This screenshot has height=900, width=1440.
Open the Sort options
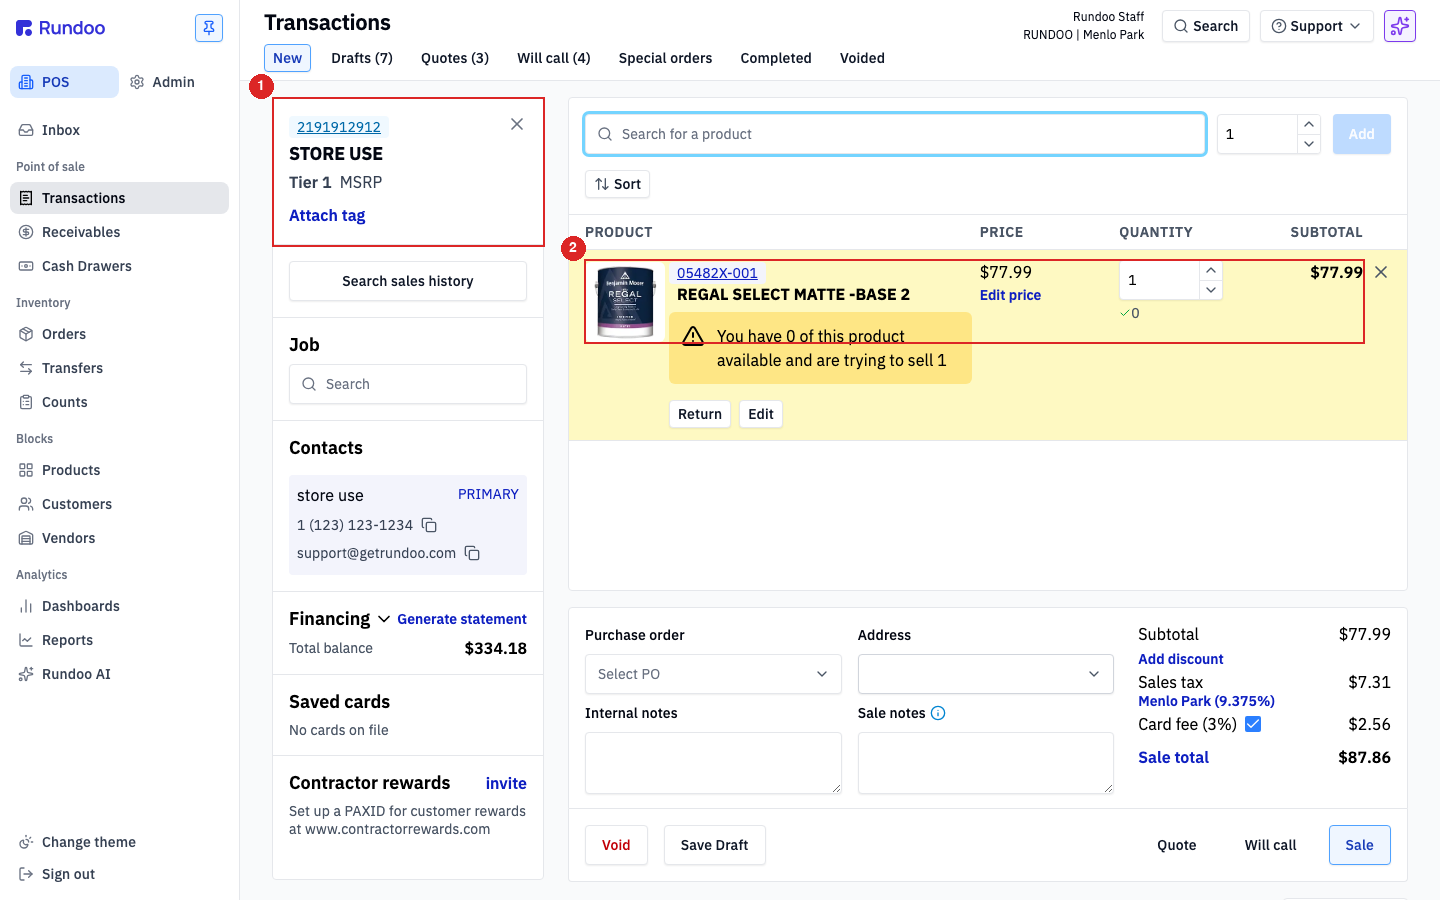(618, 184)
